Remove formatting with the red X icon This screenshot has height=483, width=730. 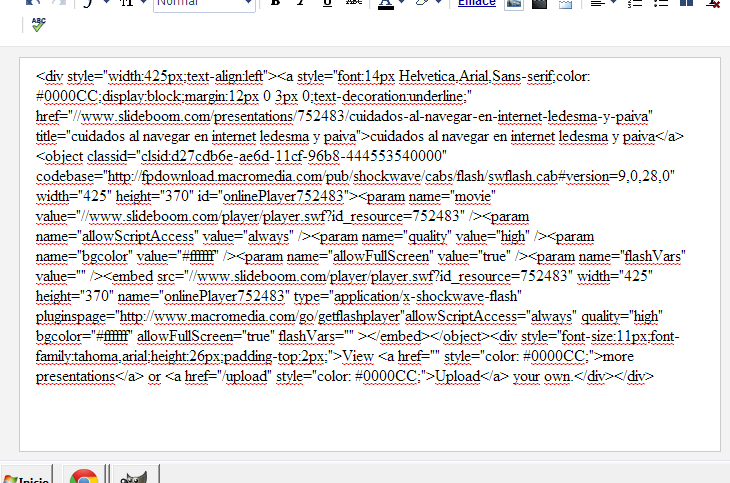coord(713,4)
